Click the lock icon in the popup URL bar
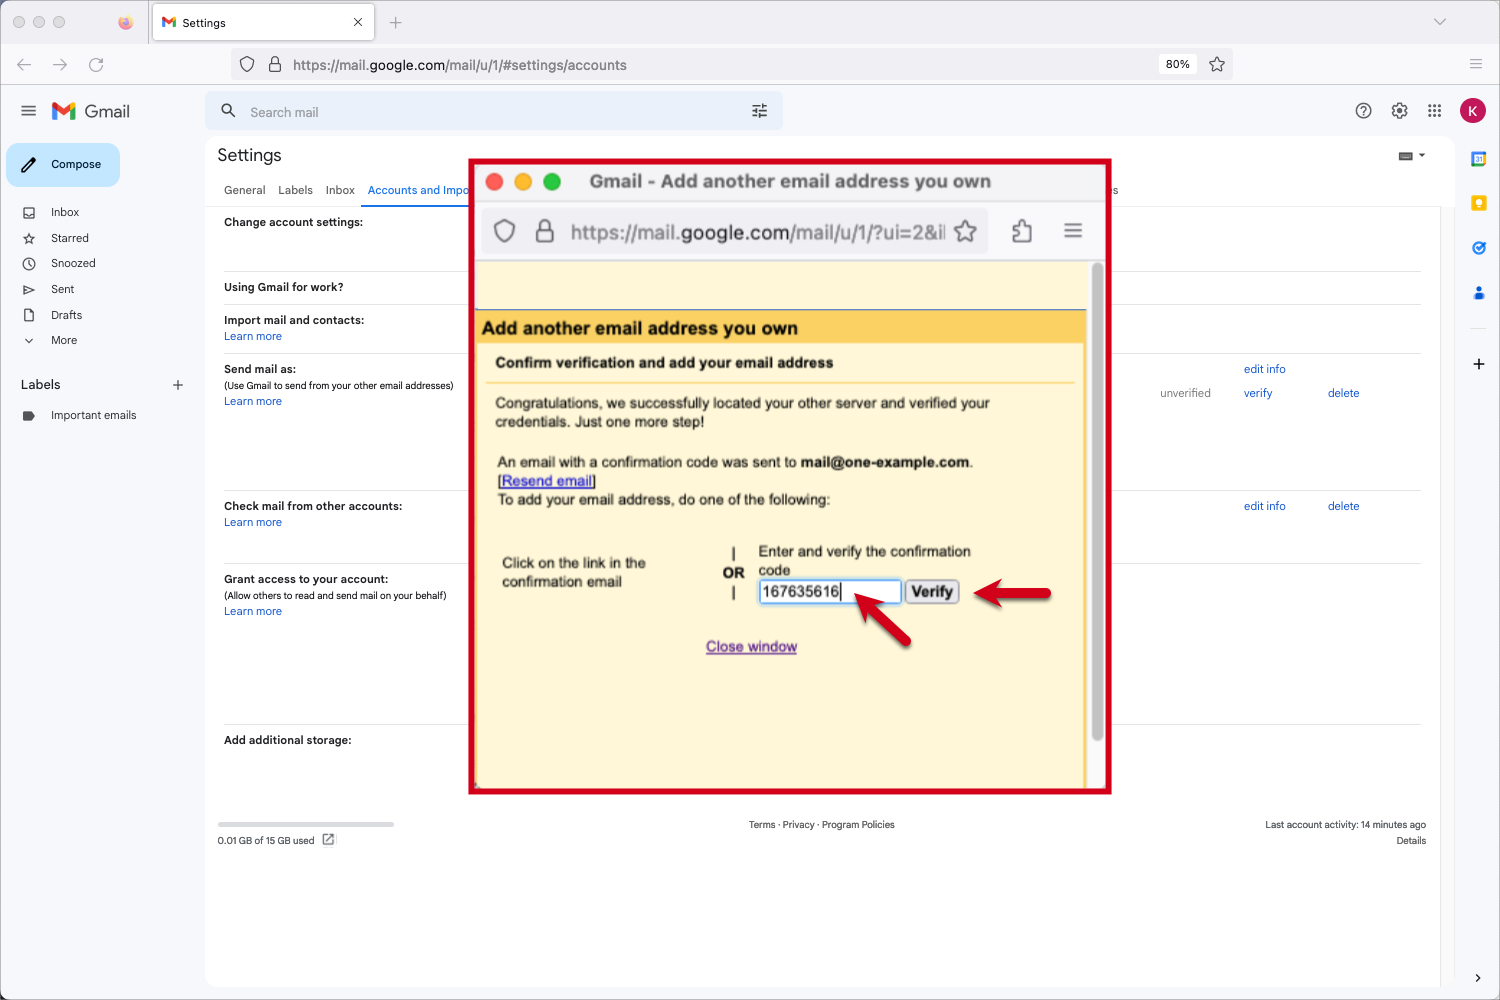Screen dimensions: 1500x1000 pyautogui.click(x=545, y=232)
